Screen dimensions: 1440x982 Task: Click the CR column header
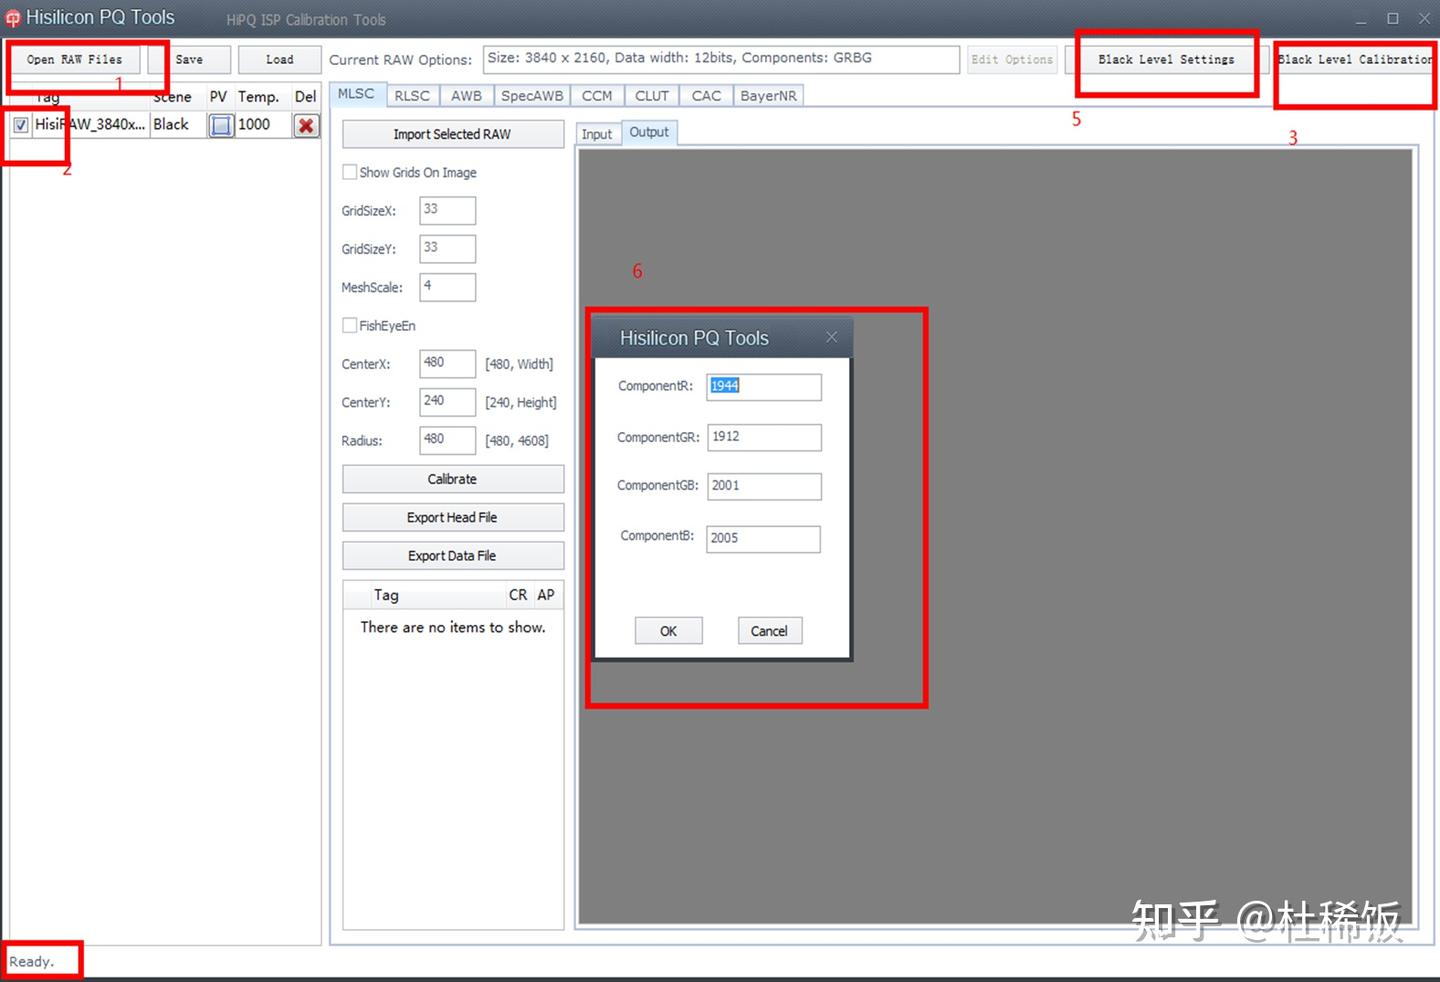pyautogui.click(x=518, y=595)
